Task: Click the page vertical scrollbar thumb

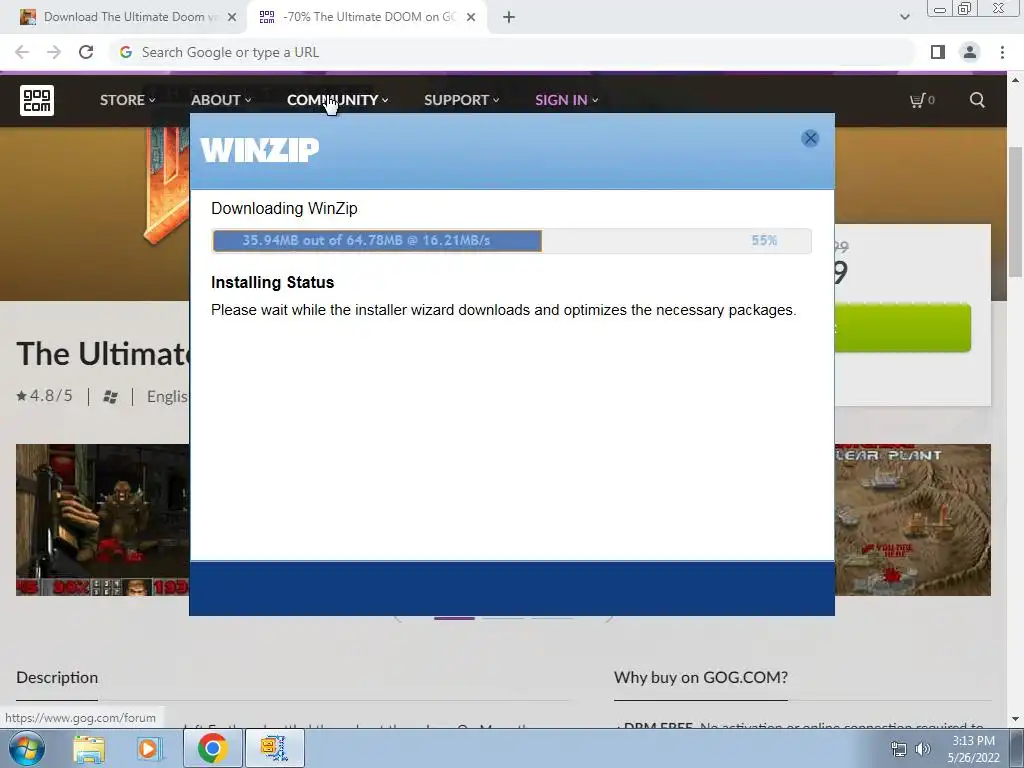Action: 1015,212
